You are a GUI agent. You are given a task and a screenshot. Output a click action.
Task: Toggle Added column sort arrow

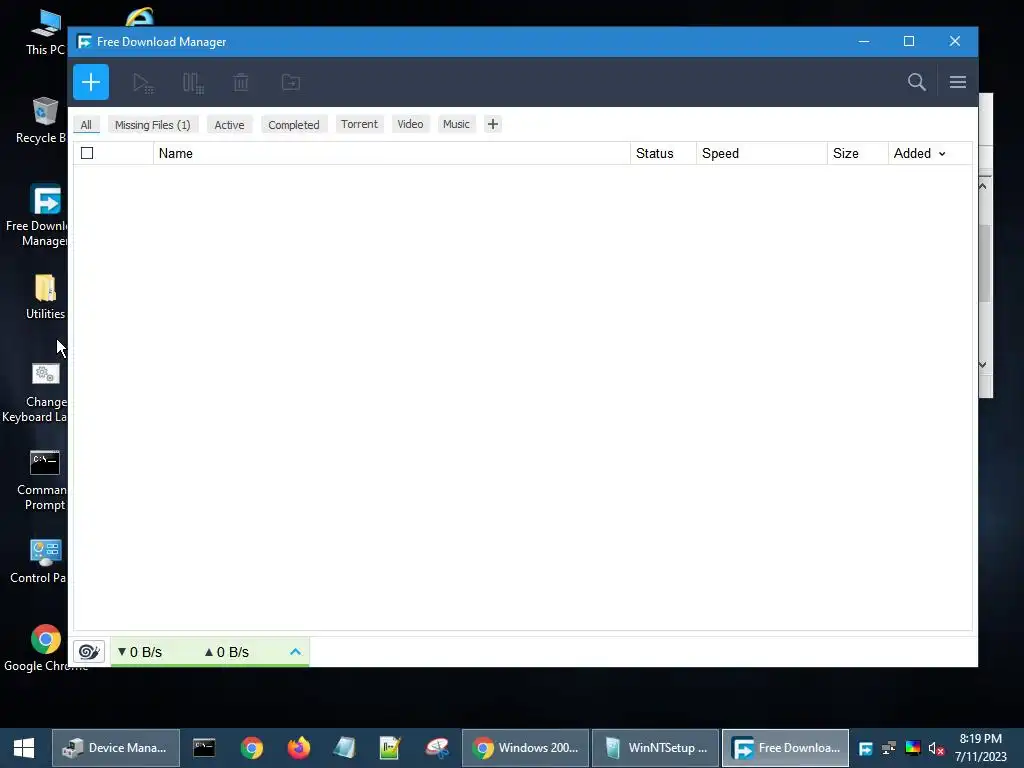click(x=942, y=154)
